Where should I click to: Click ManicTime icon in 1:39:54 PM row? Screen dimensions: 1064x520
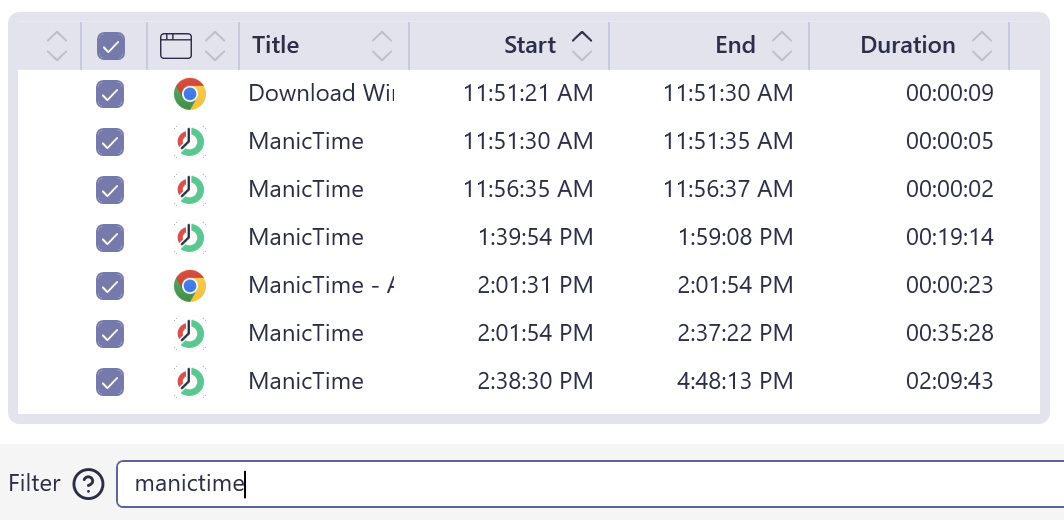coord(189,238)
